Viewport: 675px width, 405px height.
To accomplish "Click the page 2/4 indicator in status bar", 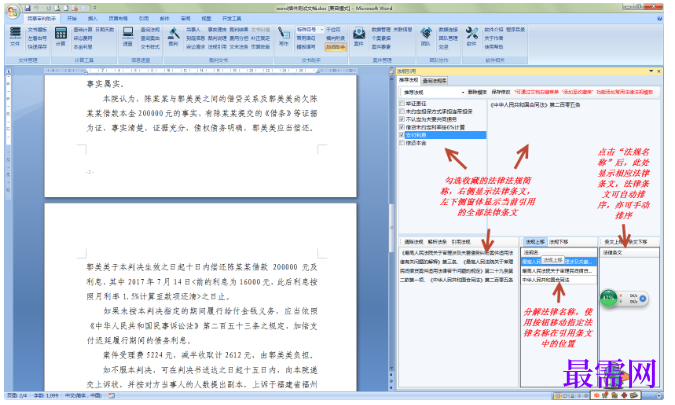I will (17, 395).
